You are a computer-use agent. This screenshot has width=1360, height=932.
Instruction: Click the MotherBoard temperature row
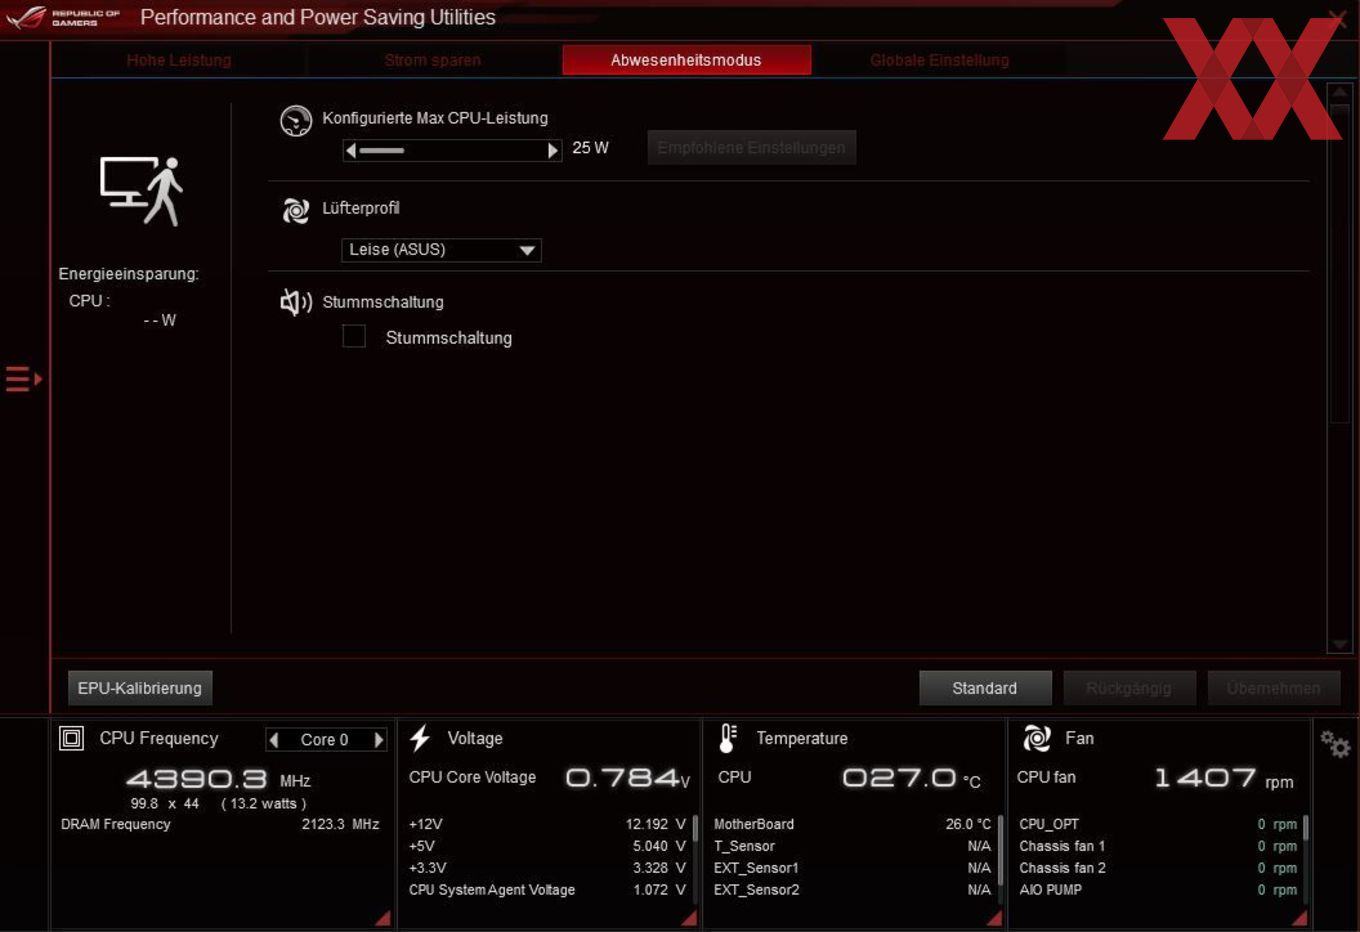point(852,824)
